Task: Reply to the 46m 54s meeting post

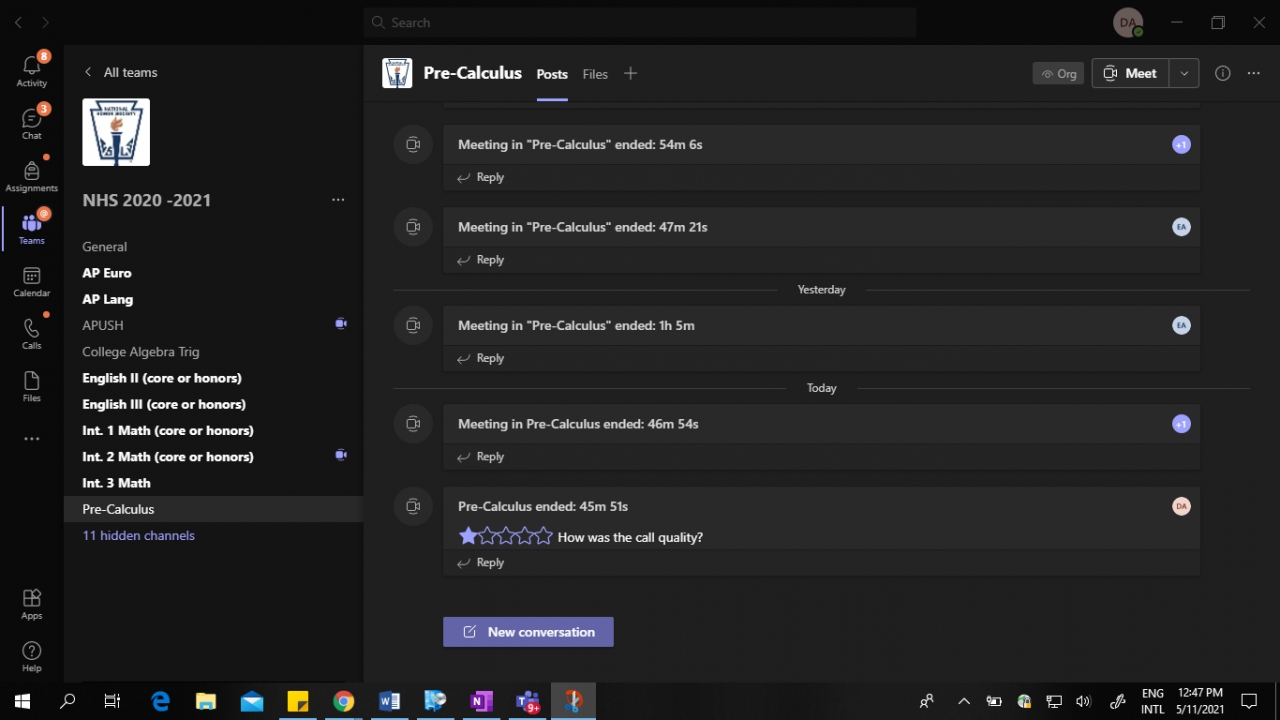Action: tap(481, 456)
